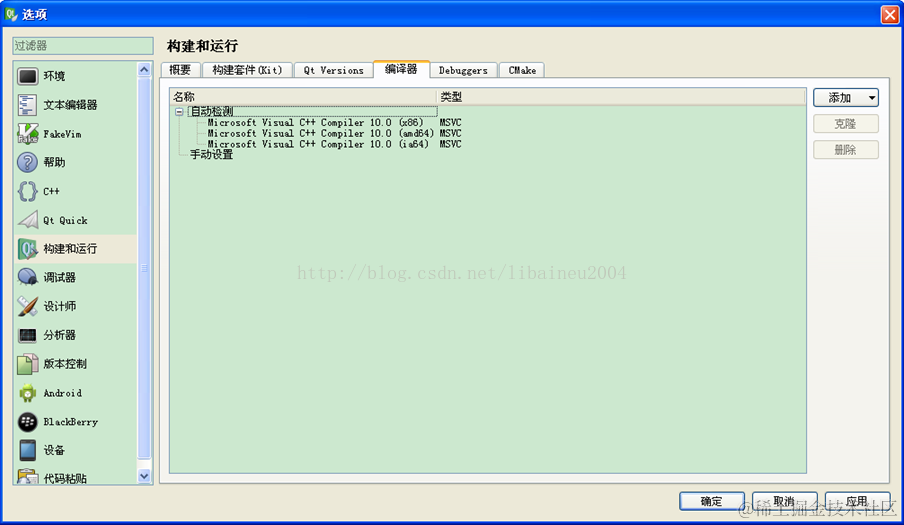Viewport: 904px width, 525px height.
Task: Switch to the 概要 tab
Action: point(180,70)
